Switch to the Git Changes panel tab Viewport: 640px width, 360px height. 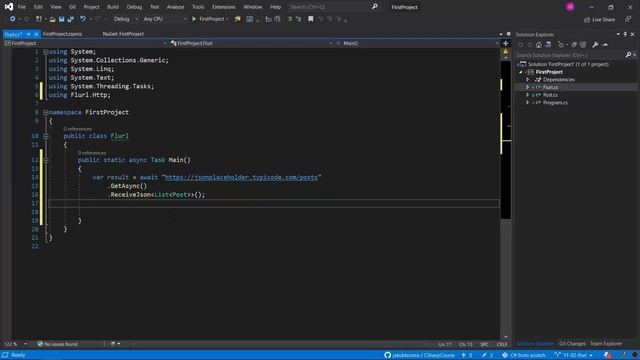[572, 344]
